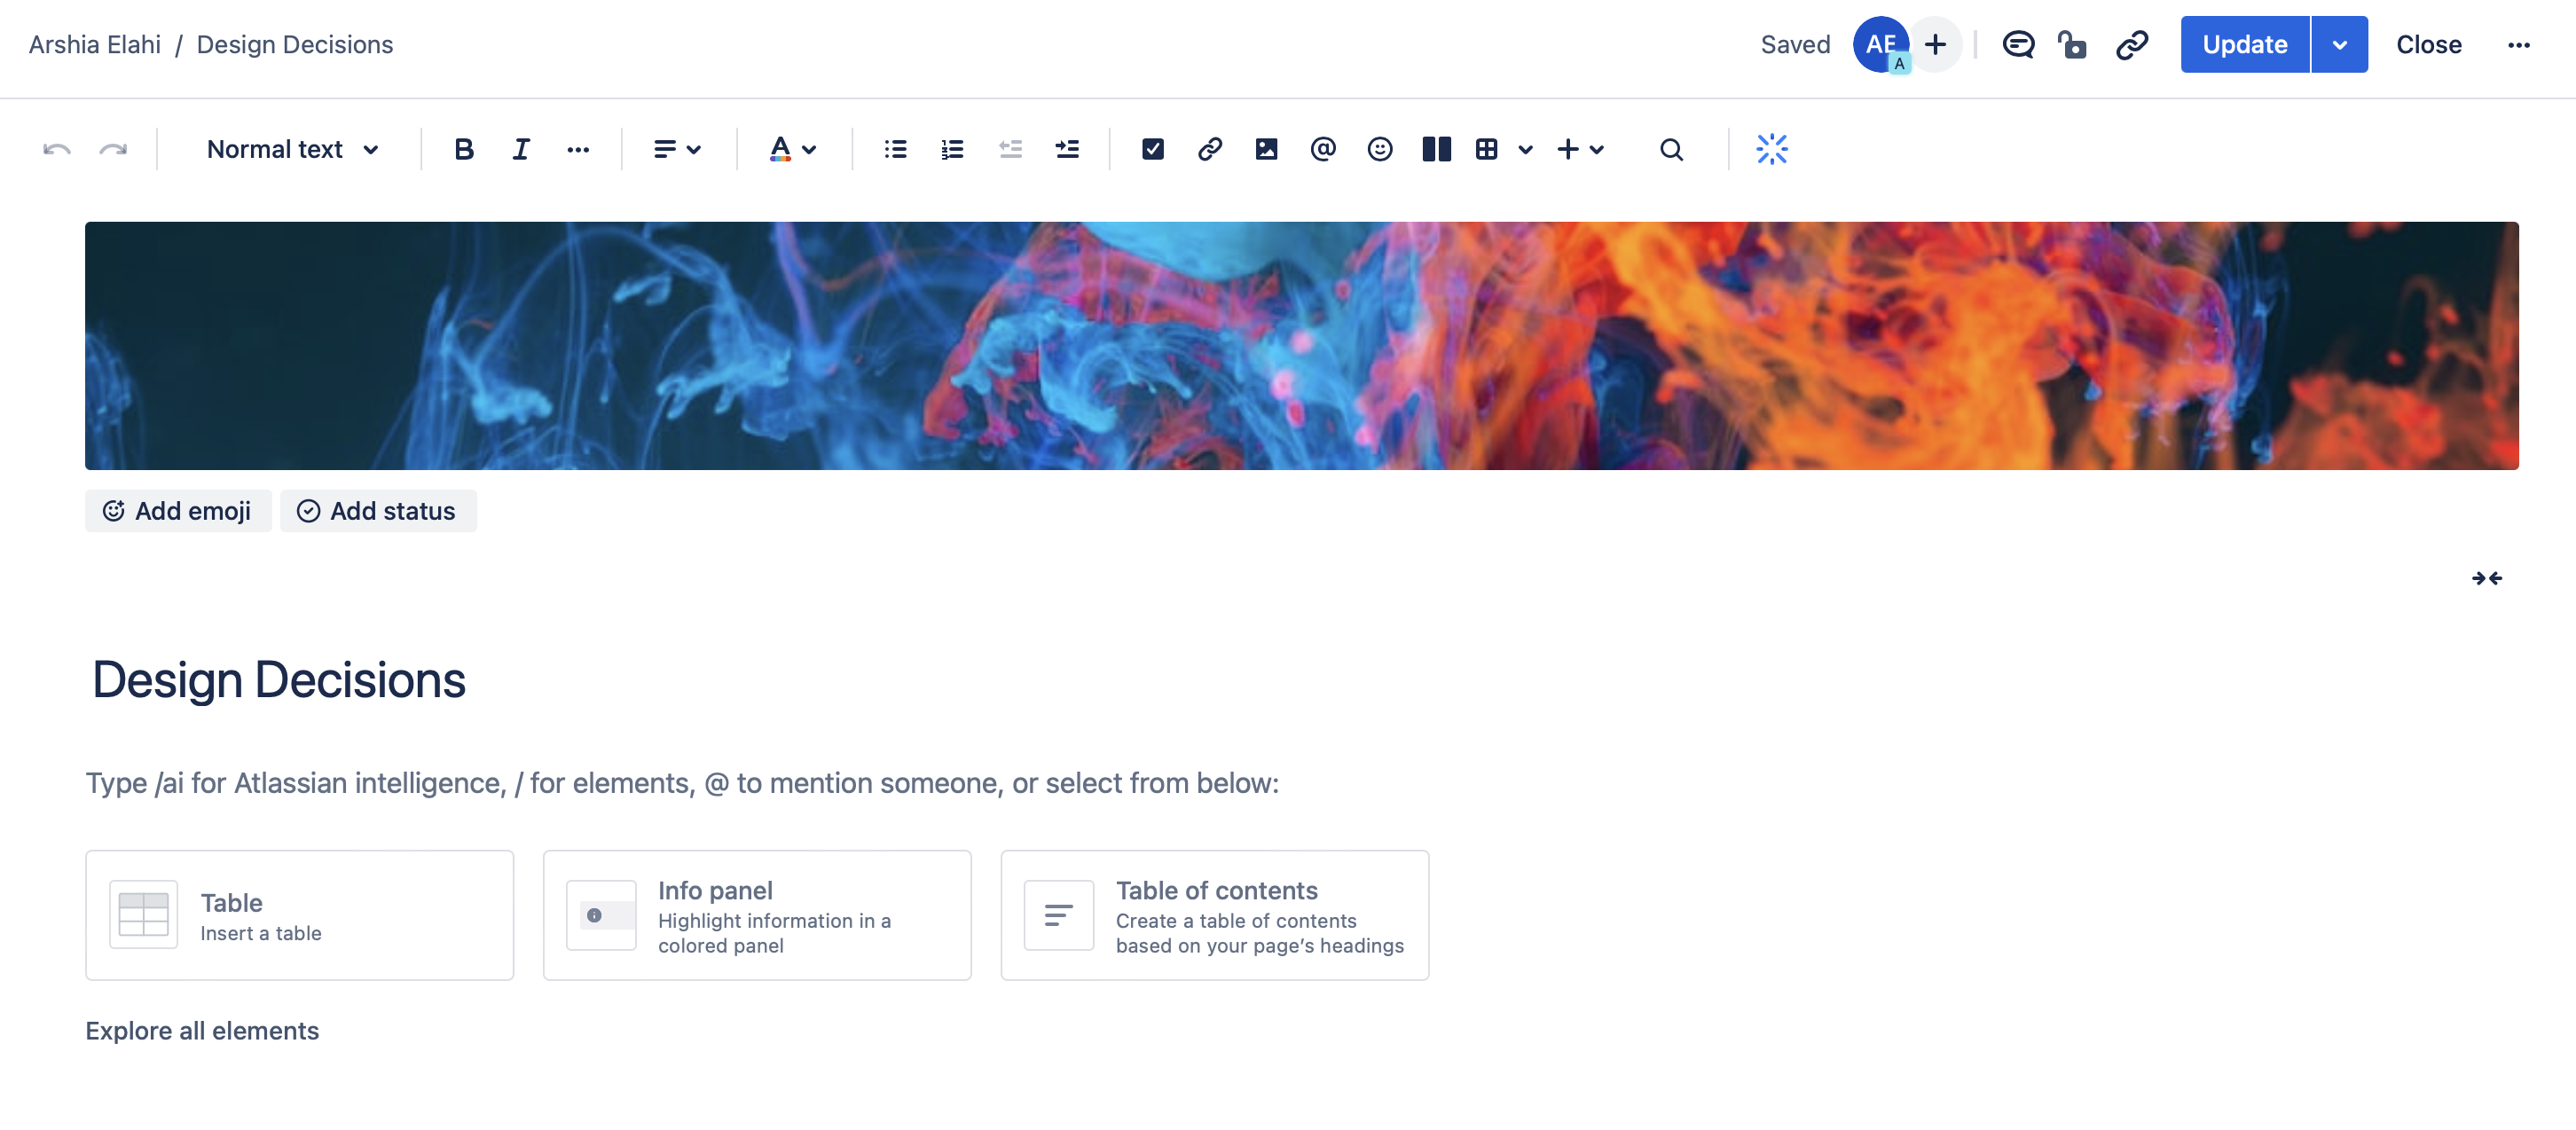The image size is (2576, 1130).
Task: Expand the Update publish options arrow
Action: coord(2339,45)
